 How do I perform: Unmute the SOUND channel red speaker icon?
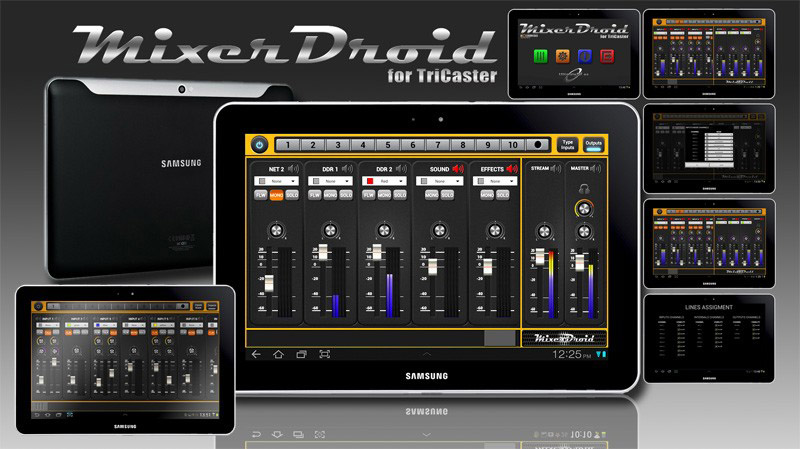pos(458,168)
